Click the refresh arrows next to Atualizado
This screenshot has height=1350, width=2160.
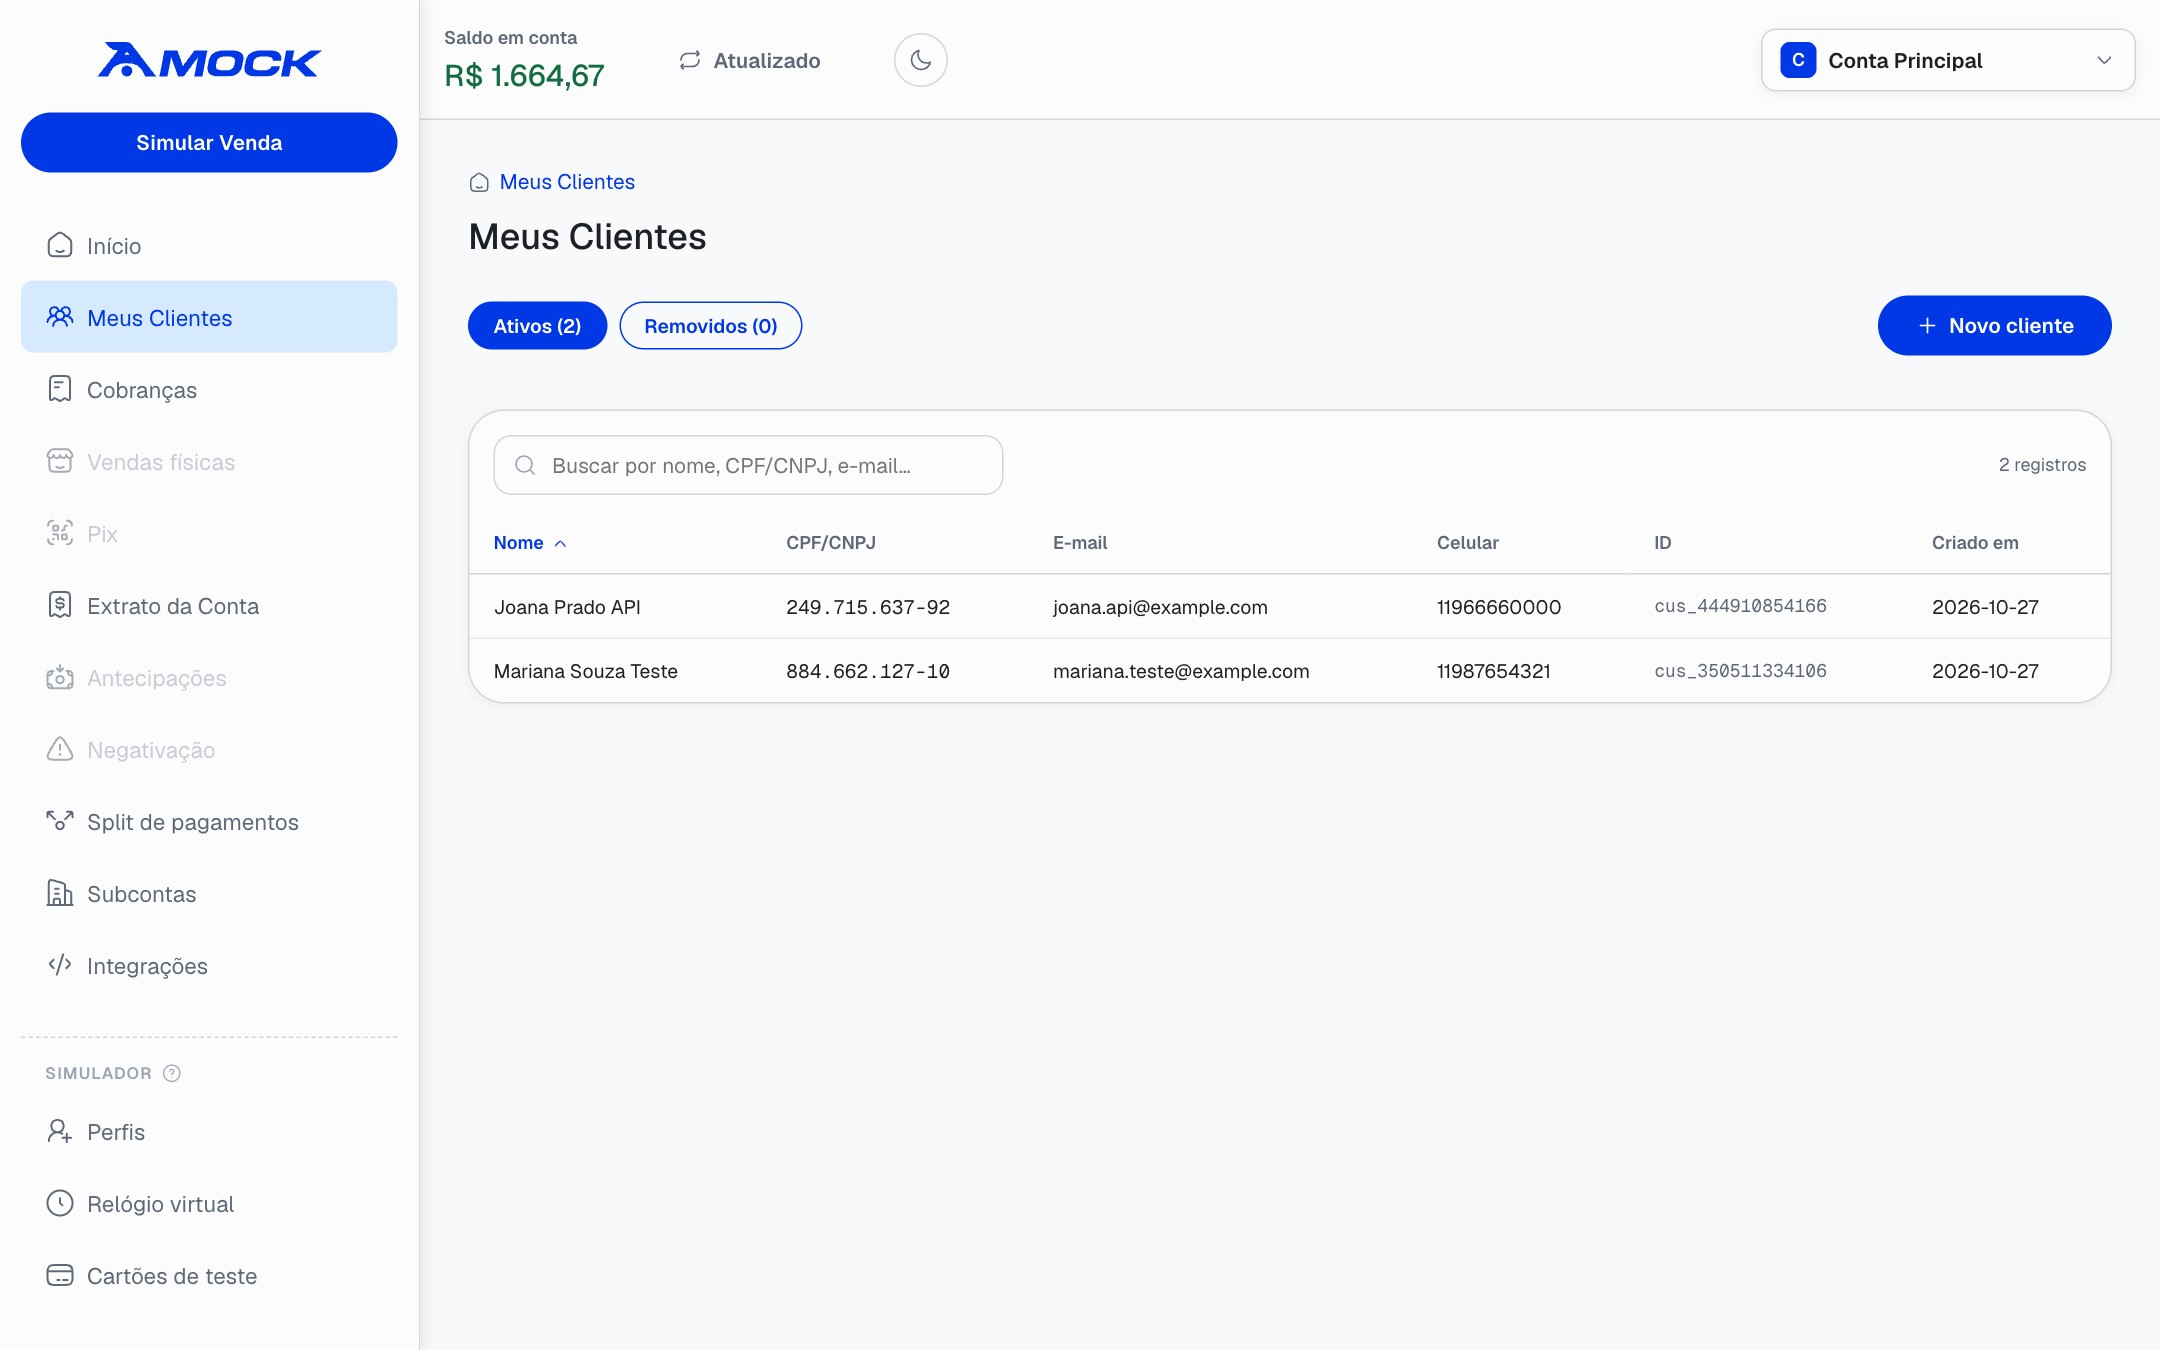[690, 60]
